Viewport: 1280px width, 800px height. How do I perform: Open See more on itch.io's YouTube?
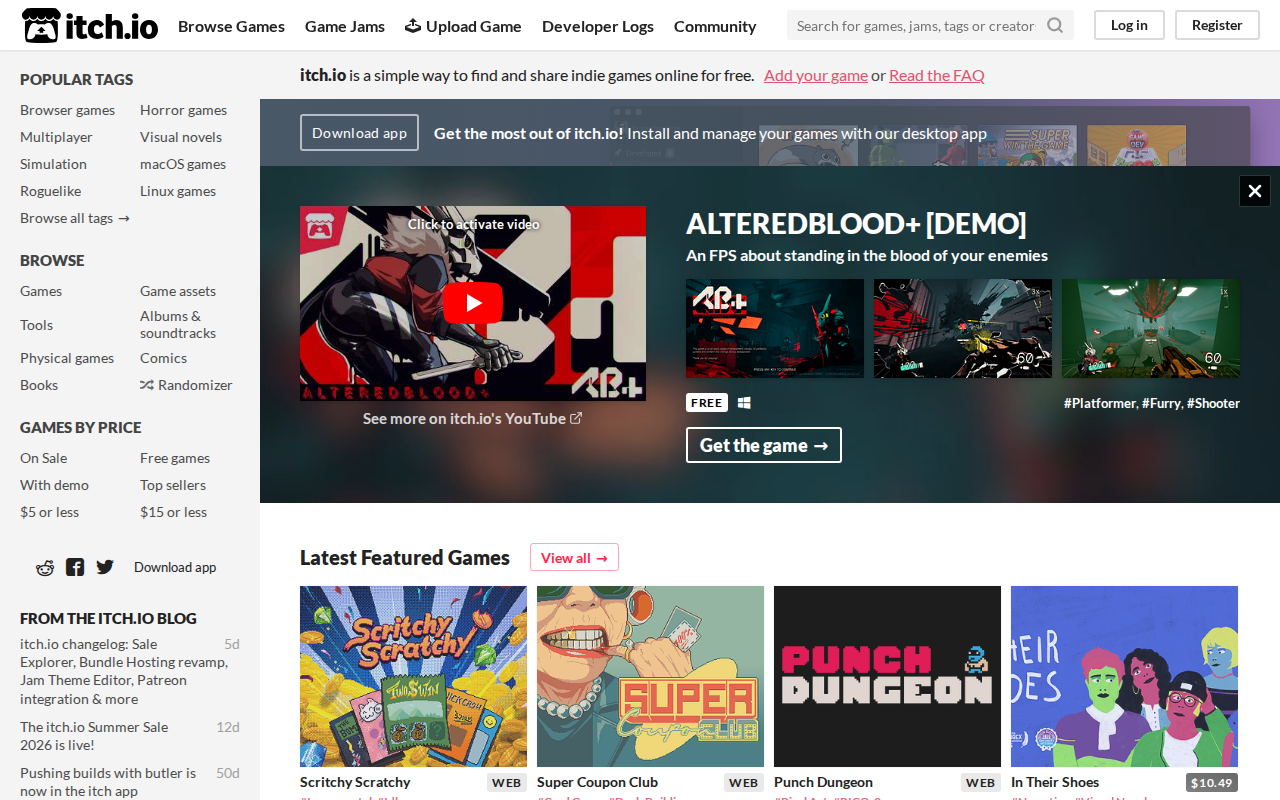pyautogui.click(x=473, y=418)
